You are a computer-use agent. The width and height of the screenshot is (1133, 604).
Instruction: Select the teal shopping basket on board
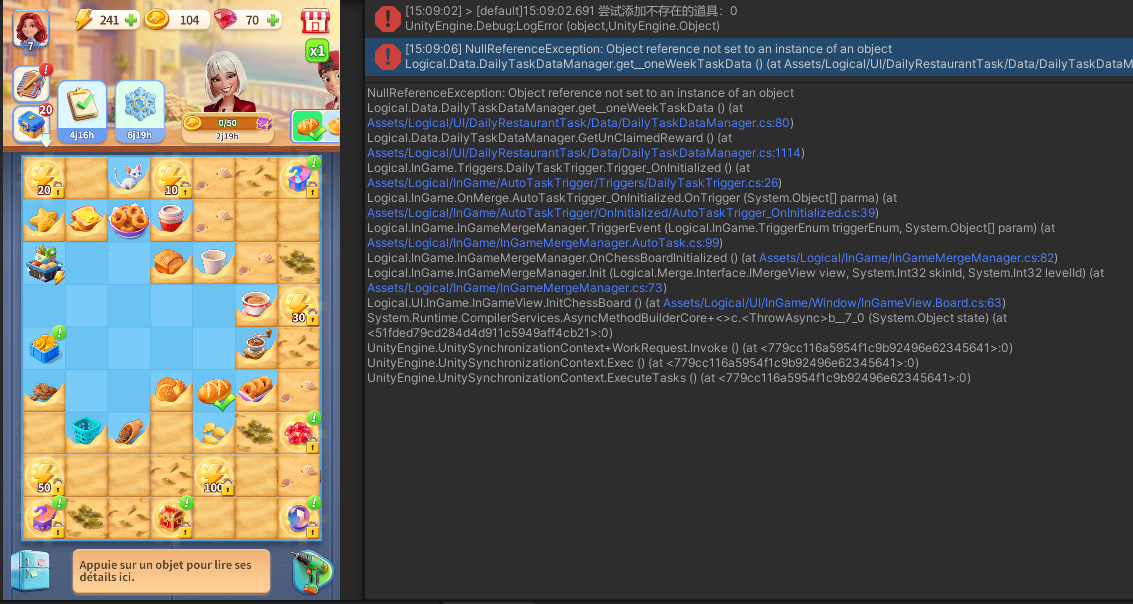[86, 431]
